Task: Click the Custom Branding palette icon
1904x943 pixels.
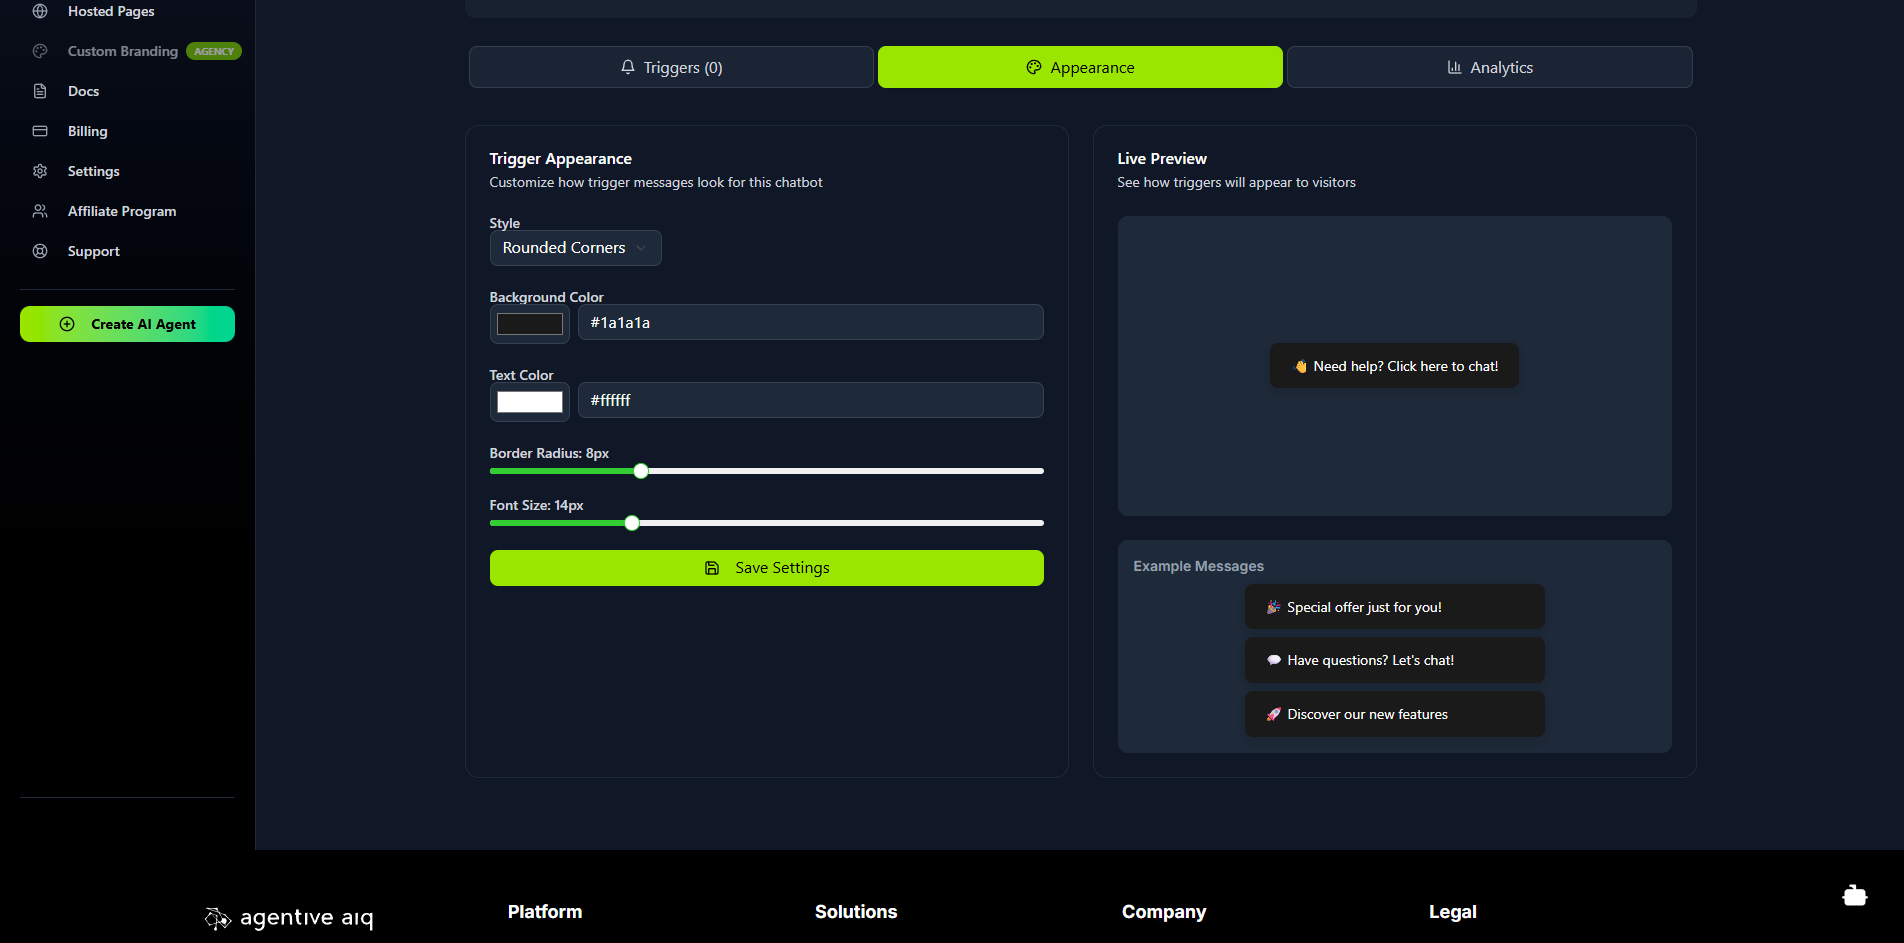Action: point(40,51)
